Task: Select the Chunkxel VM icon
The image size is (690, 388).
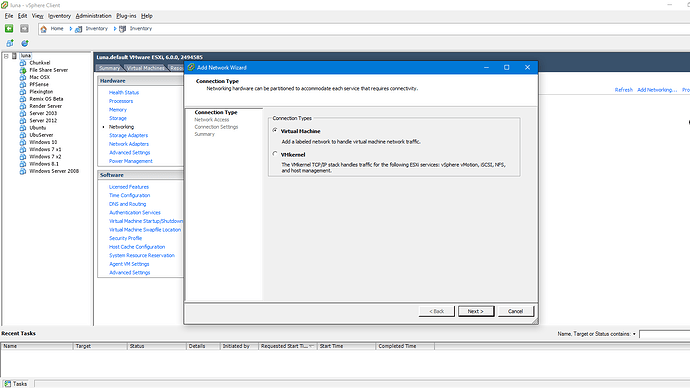Action: tap(23, 63)
